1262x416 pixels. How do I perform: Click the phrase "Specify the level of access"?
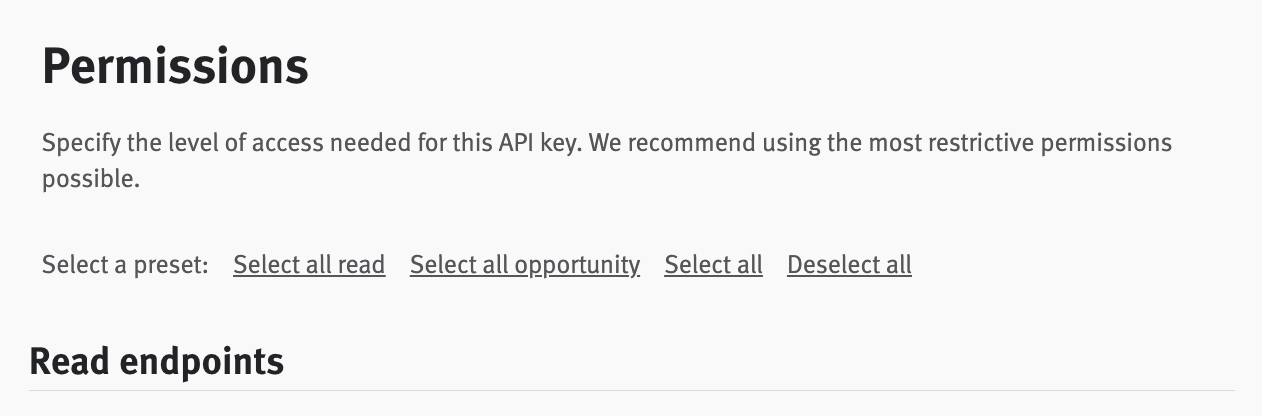tap(165, 143)
